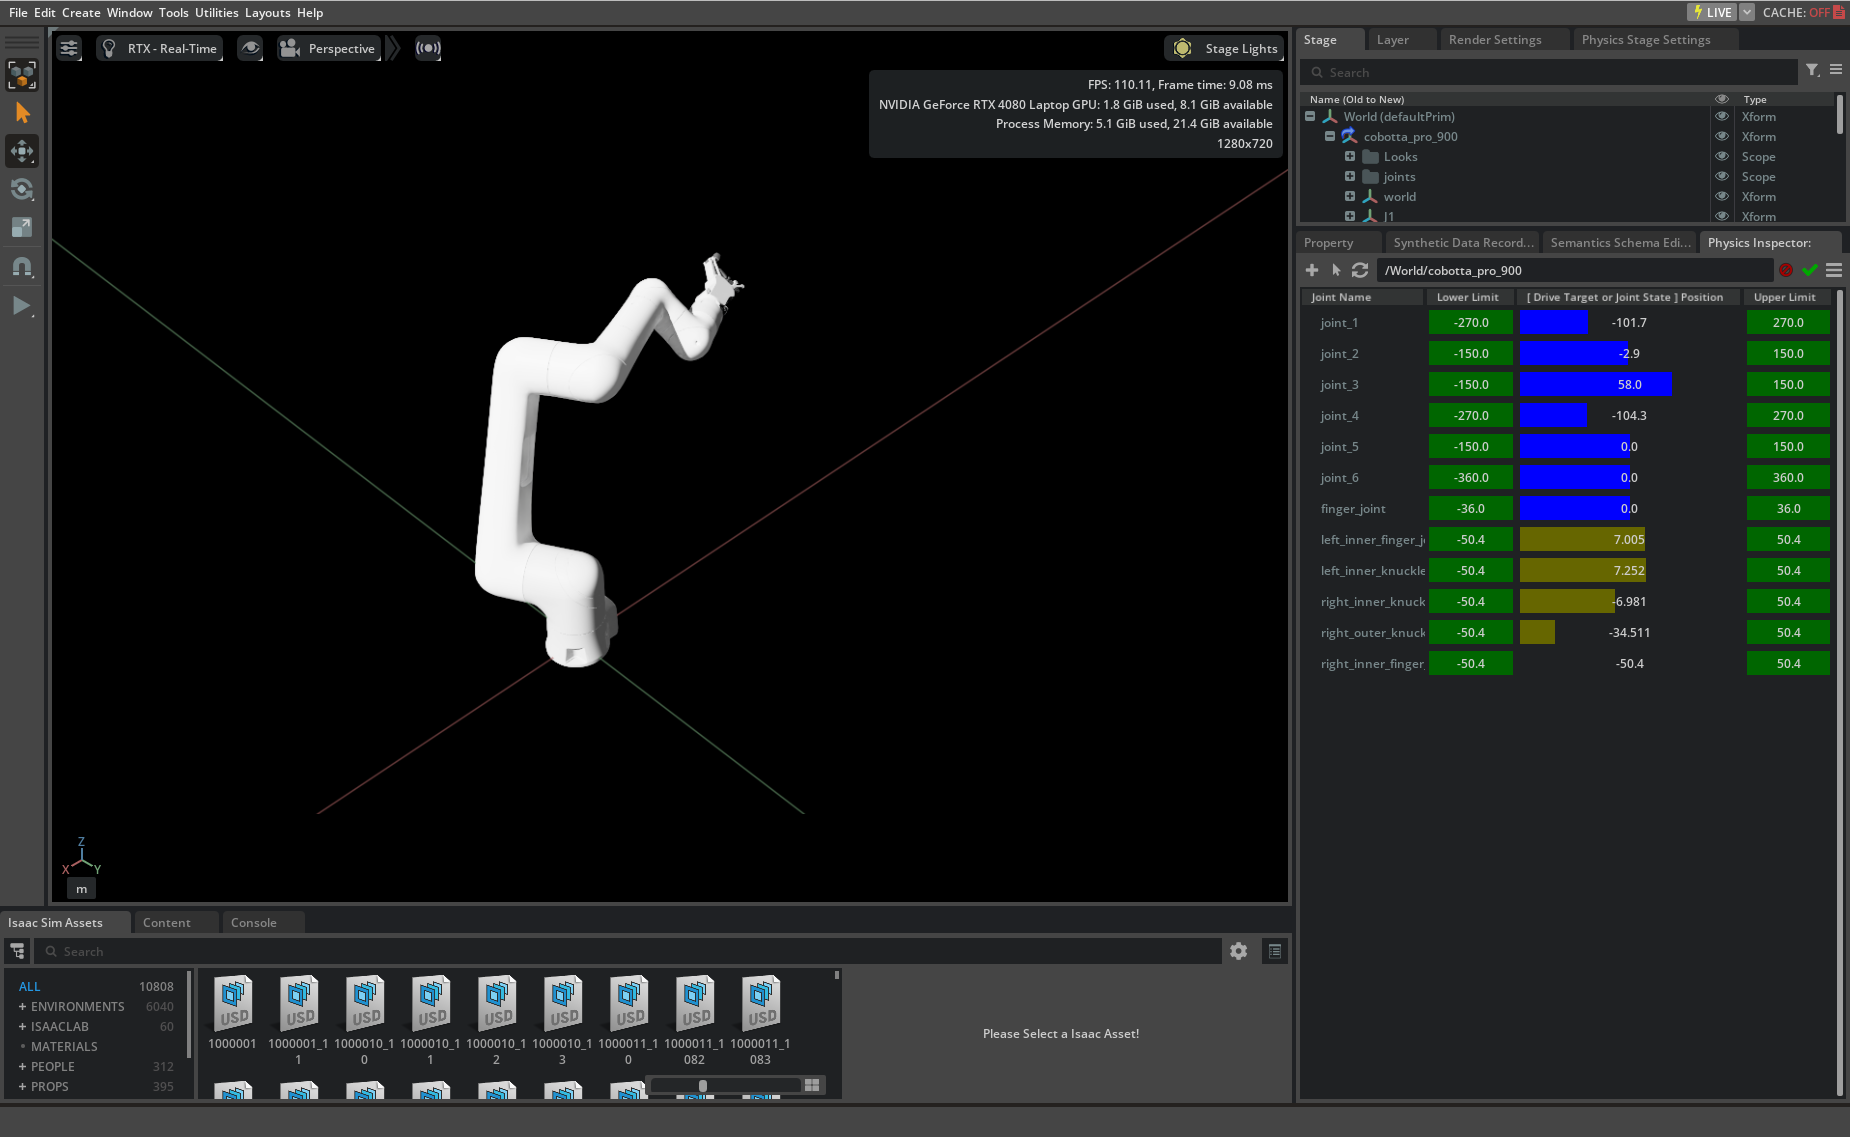The image size is (1850, 1137).
Task: Toggle visibility of world Xform
Action: coord(1722,196)
